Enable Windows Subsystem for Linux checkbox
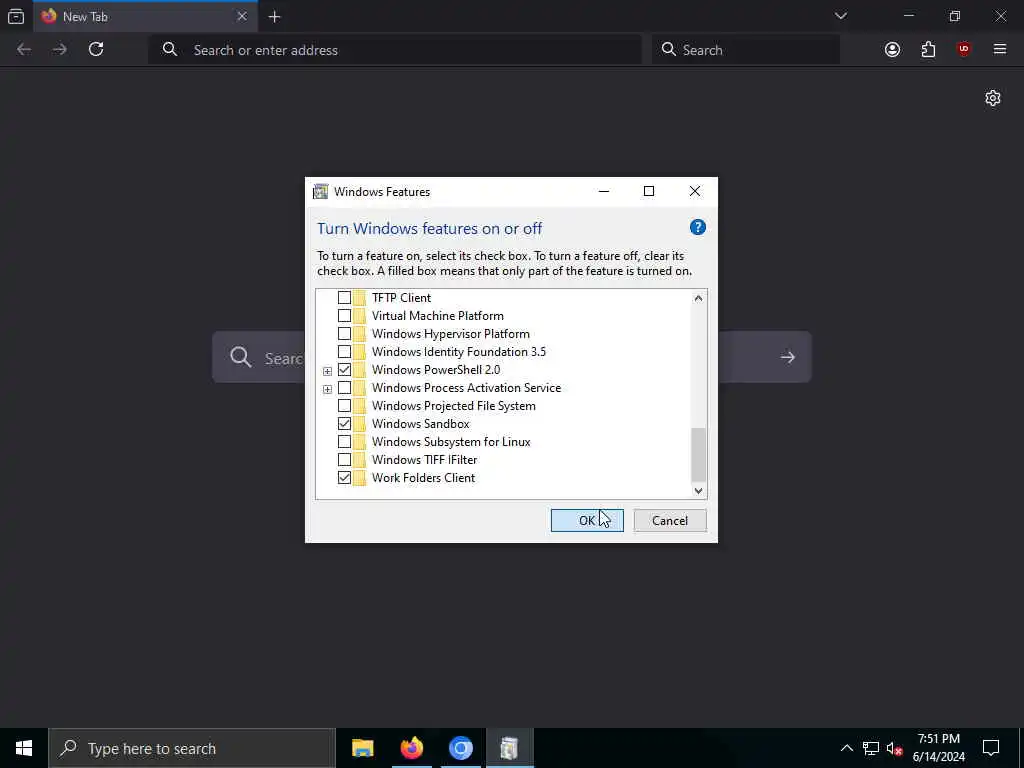This screenshot has width=1024, height=768. pyautogui.click(x=344, y=442)
